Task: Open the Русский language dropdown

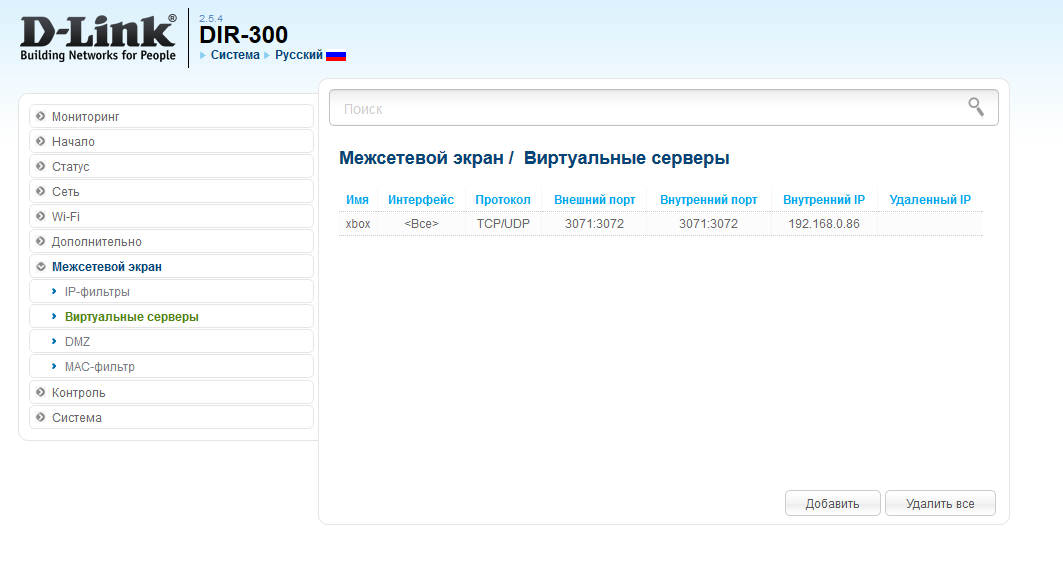Action: point(299,56)
